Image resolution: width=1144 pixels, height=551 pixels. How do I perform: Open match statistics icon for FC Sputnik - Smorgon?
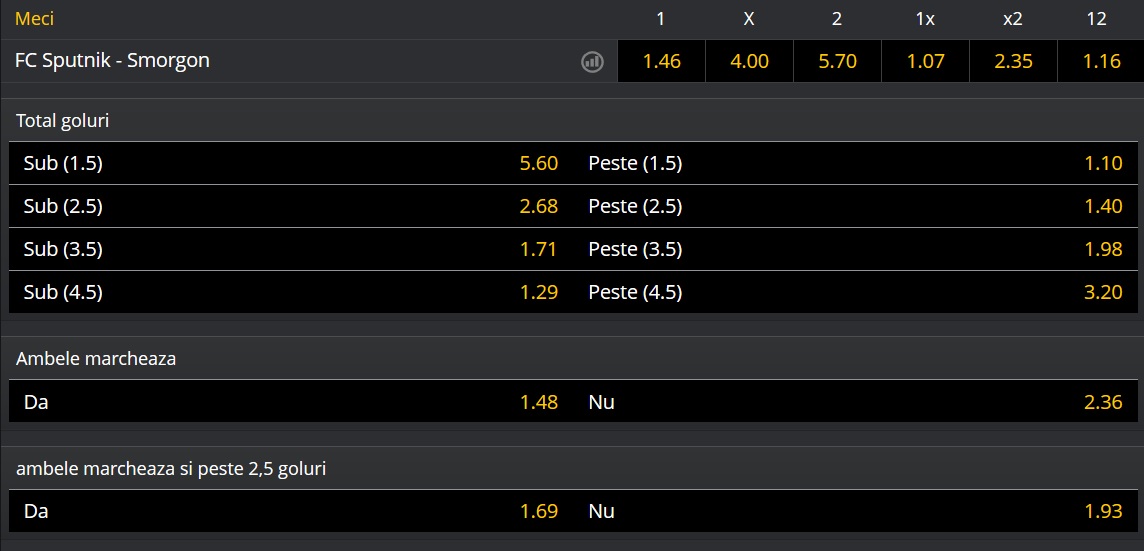point(592,62)
